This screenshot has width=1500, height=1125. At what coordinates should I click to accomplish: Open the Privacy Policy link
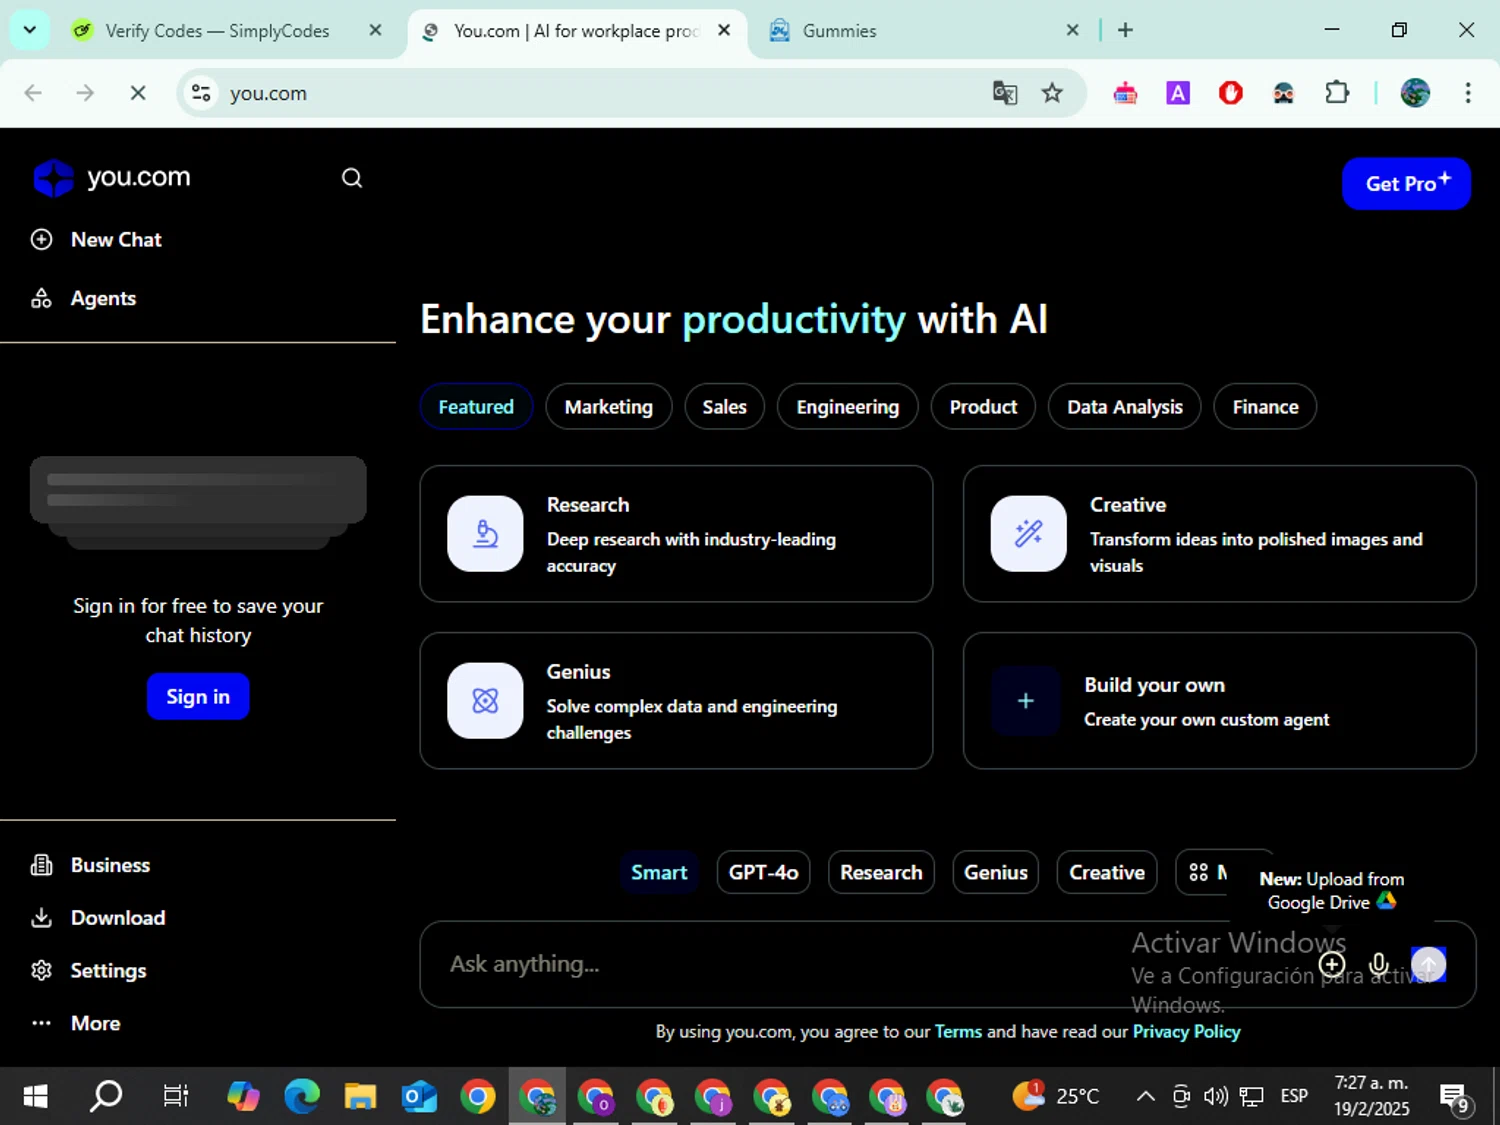pyautogui.click(x=1186, y=1032)
